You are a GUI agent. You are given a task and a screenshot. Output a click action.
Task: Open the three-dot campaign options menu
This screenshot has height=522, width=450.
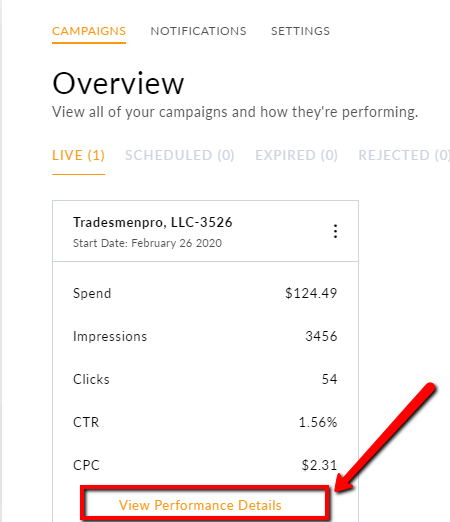point(335,231)
